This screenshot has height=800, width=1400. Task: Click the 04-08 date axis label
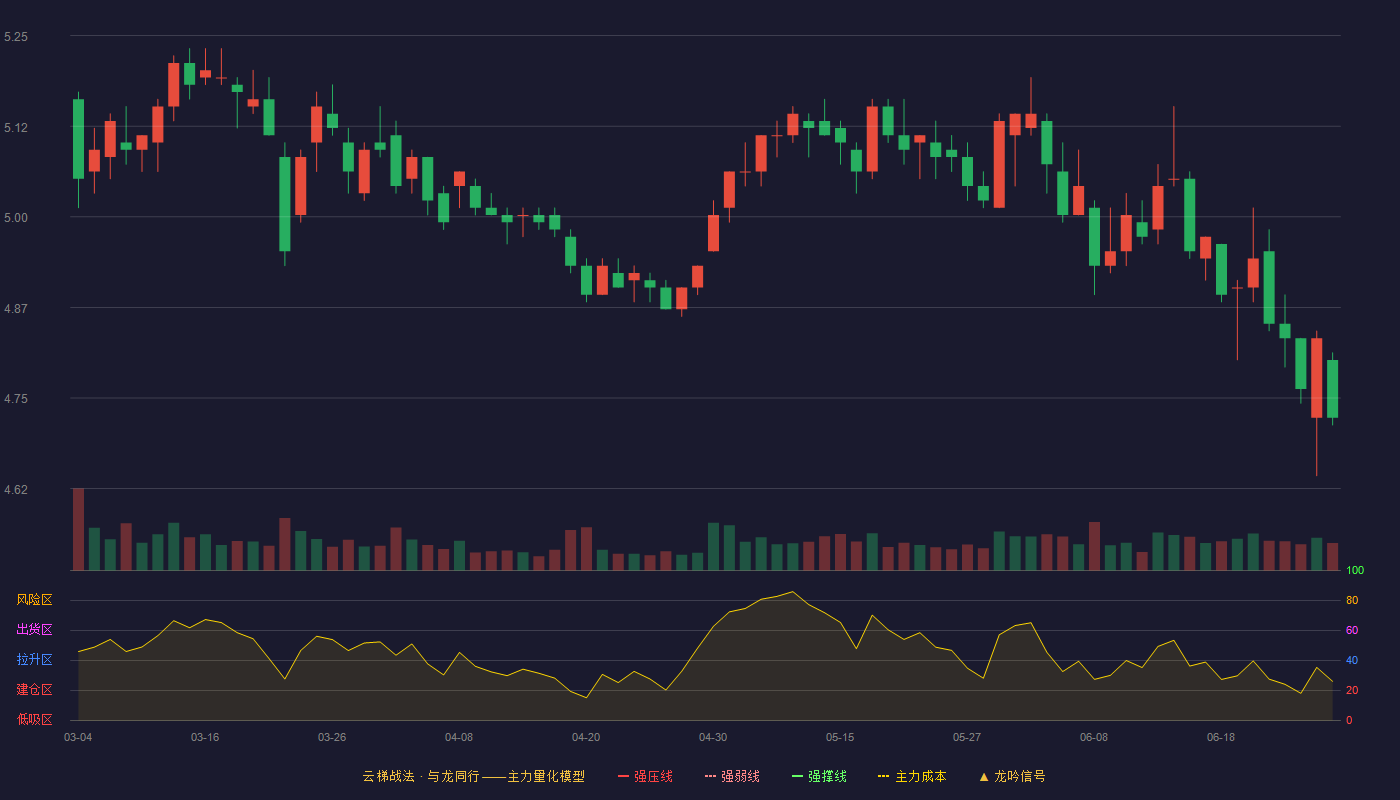tap(459, 737)
